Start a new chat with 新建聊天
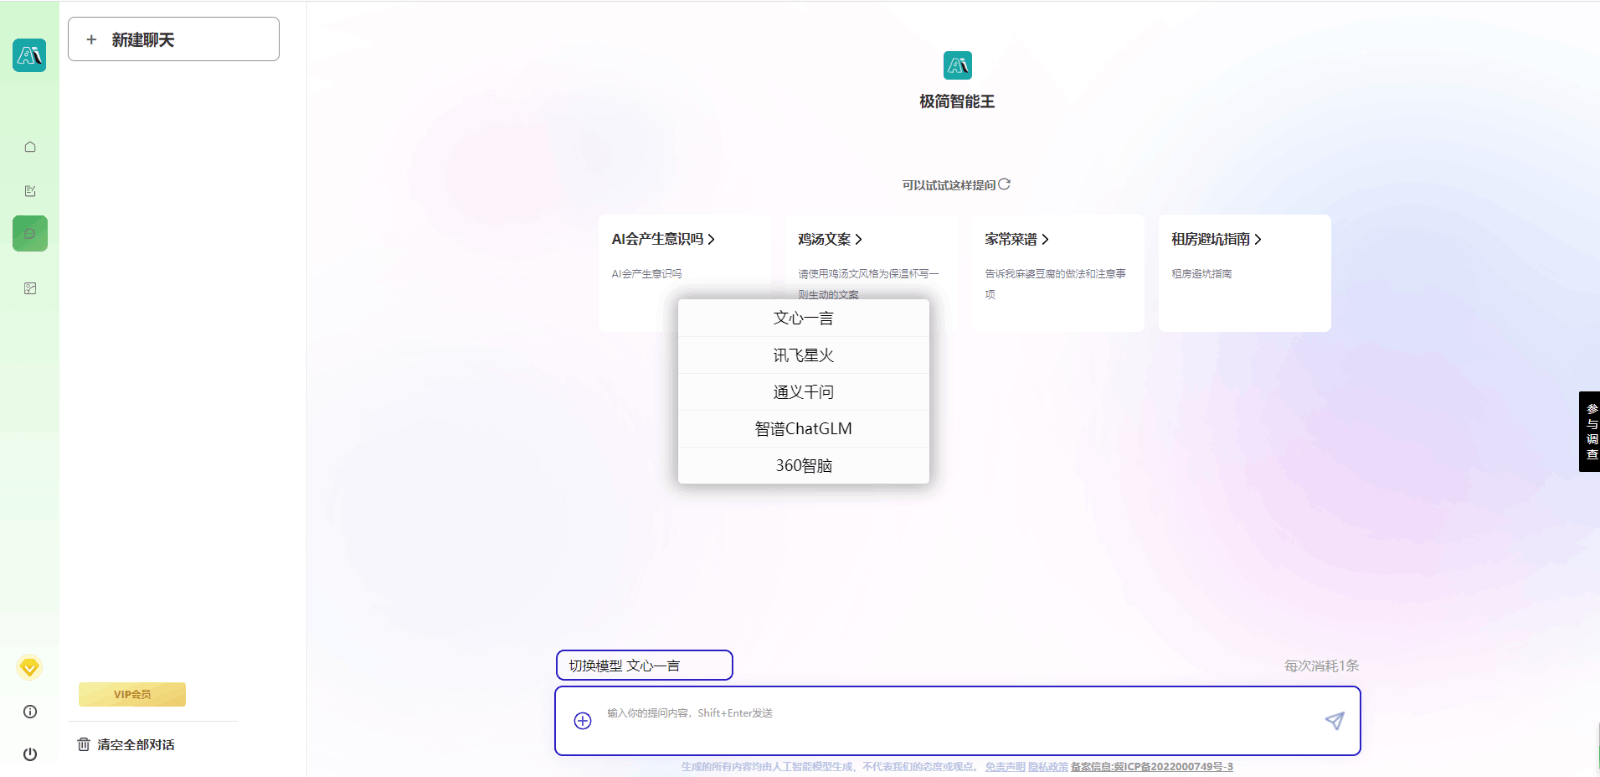This screenshot has width=1600, height=777. point(174,39)
